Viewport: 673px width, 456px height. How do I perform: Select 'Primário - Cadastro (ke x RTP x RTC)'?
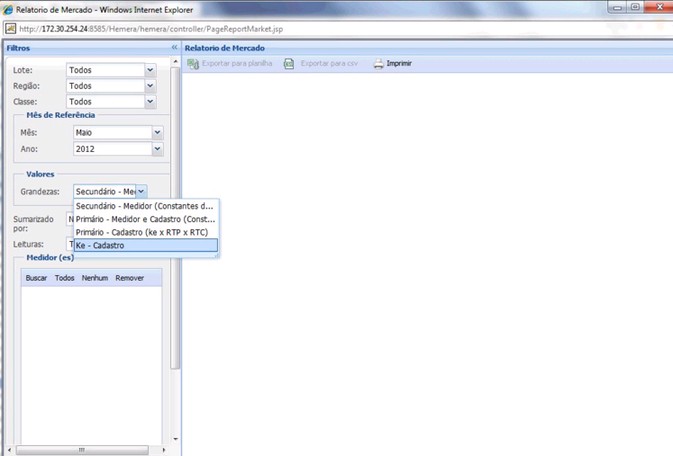click(145, 232)
